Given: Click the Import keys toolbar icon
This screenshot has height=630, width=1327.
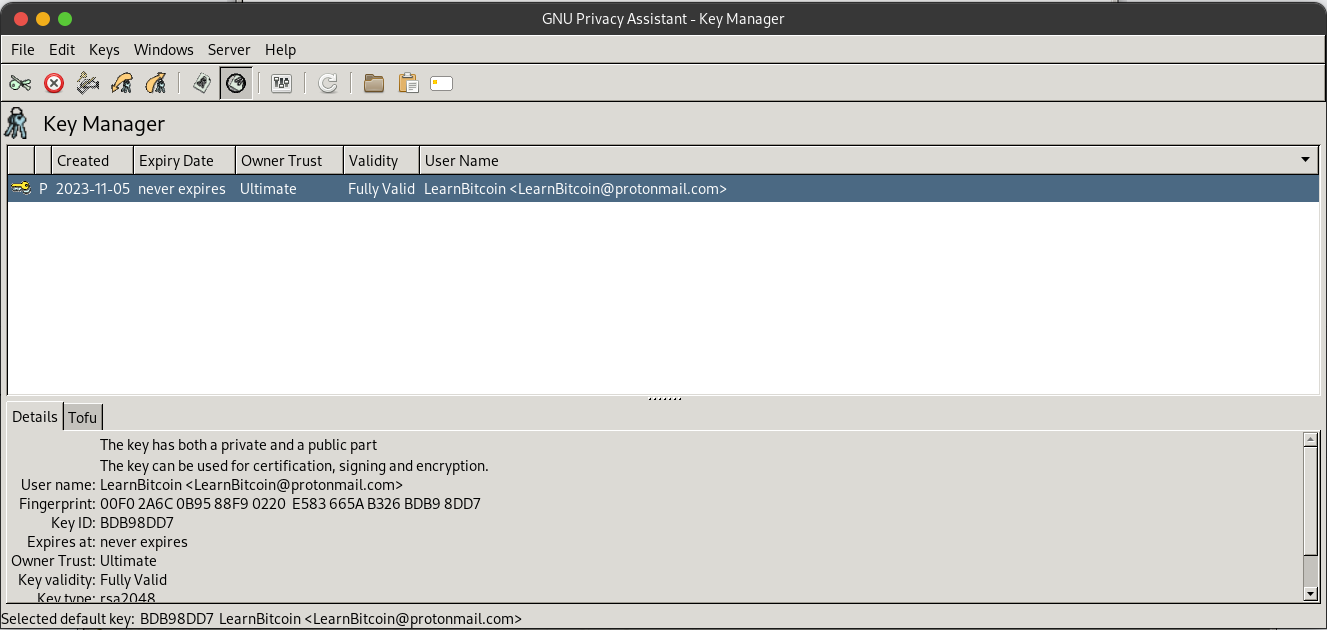Looking at the screenshot, I should coord(122,84).
